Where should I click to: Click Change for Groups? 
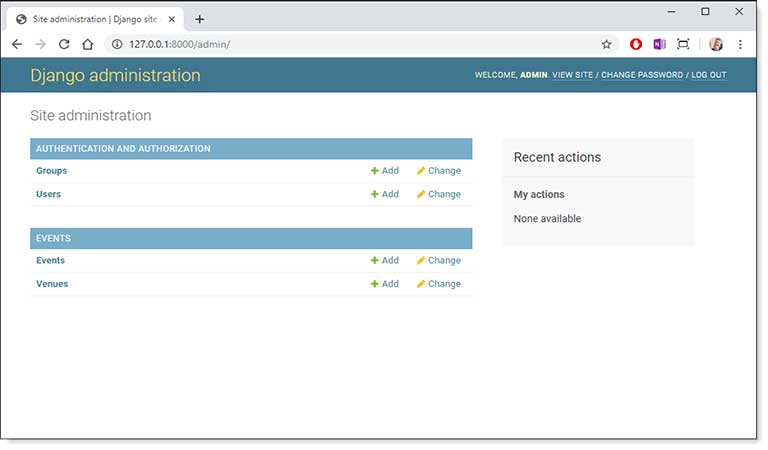[439, 171]
